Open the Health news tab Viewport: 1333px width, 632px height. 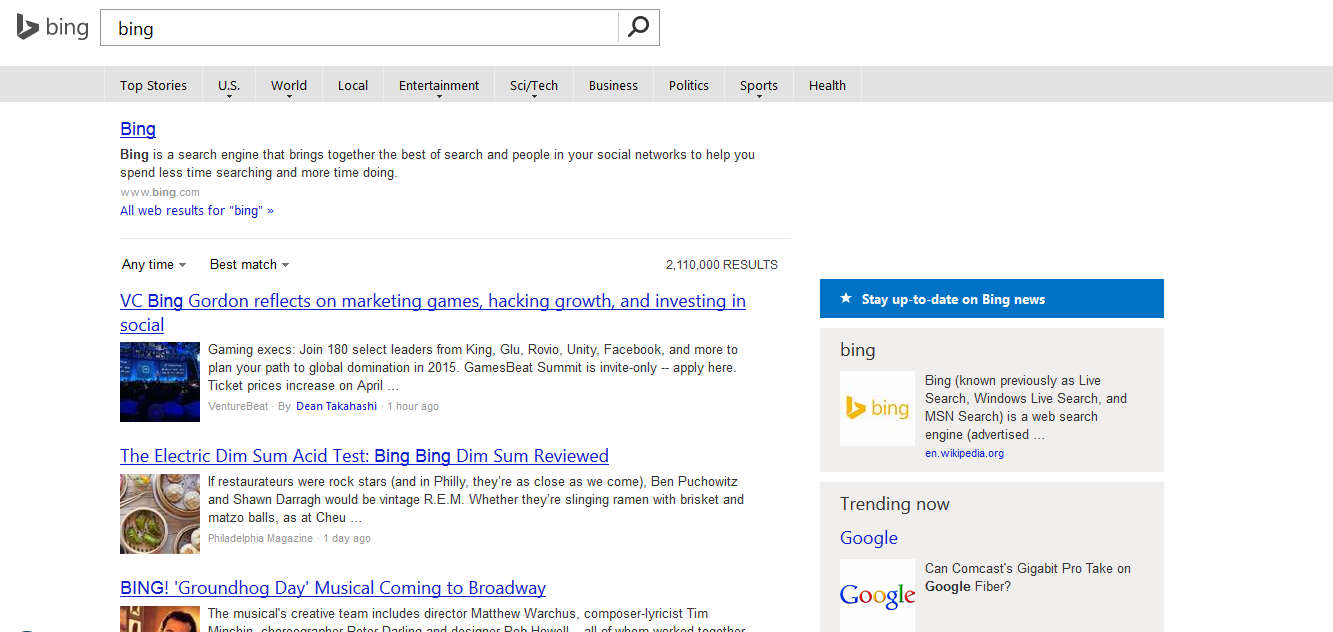[x=826, y=85]
